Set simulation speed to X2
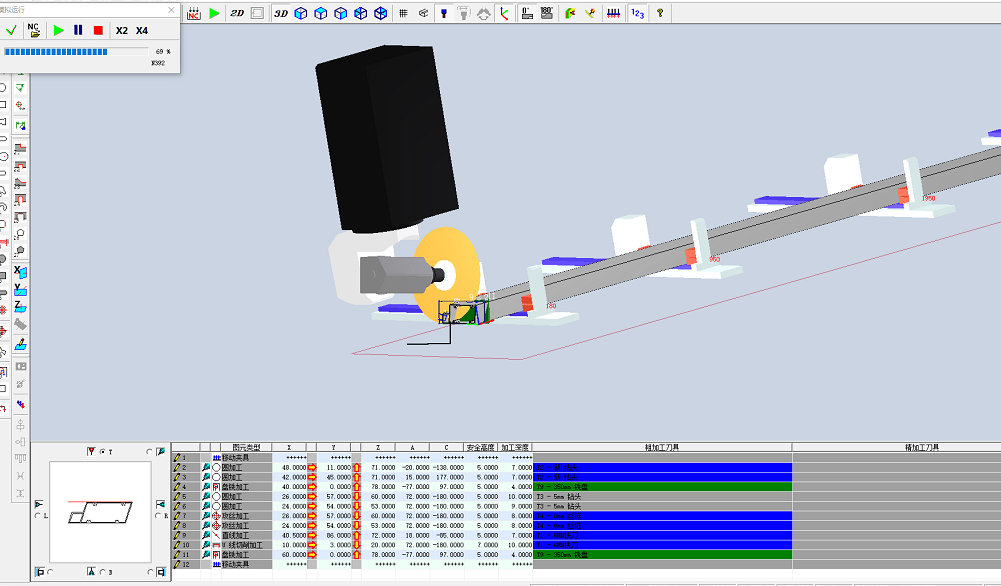Image resolution: width=1001 pixels, height=586 pixels. (x=122, y=31)
